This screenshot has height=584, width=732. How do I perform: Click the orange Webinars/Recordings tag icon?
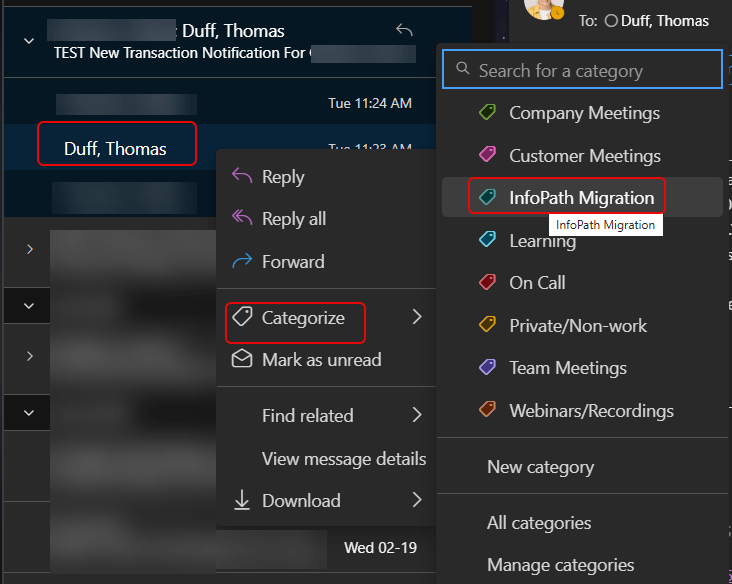click(487, 410)
